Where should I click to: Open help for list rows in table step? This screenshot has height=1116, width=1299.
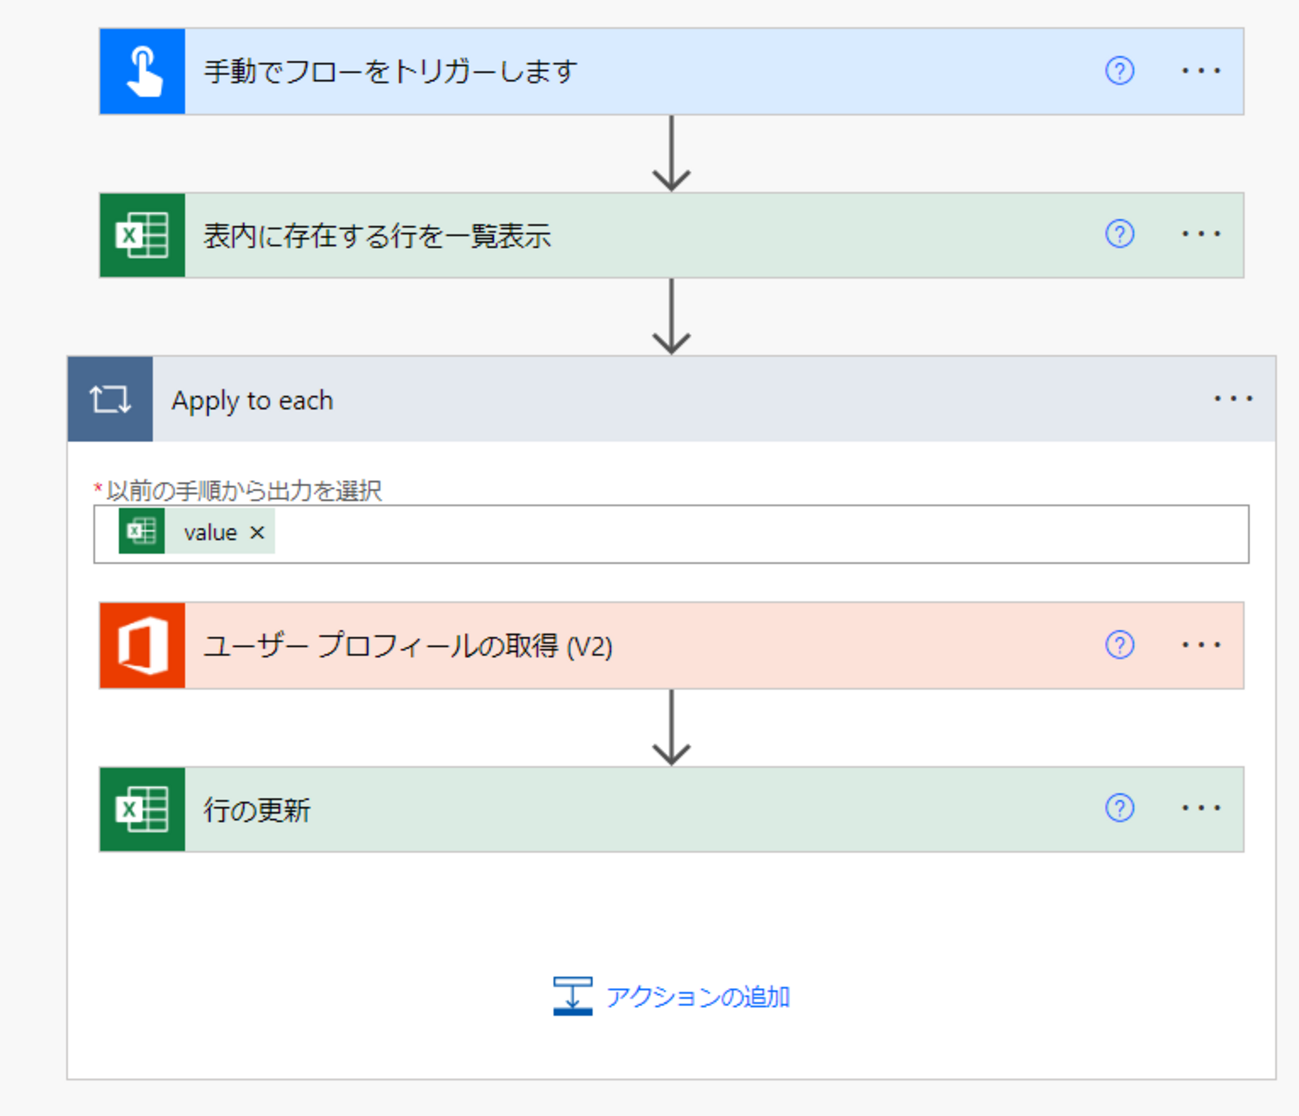pyautogui.click(x=1119, y=234)
